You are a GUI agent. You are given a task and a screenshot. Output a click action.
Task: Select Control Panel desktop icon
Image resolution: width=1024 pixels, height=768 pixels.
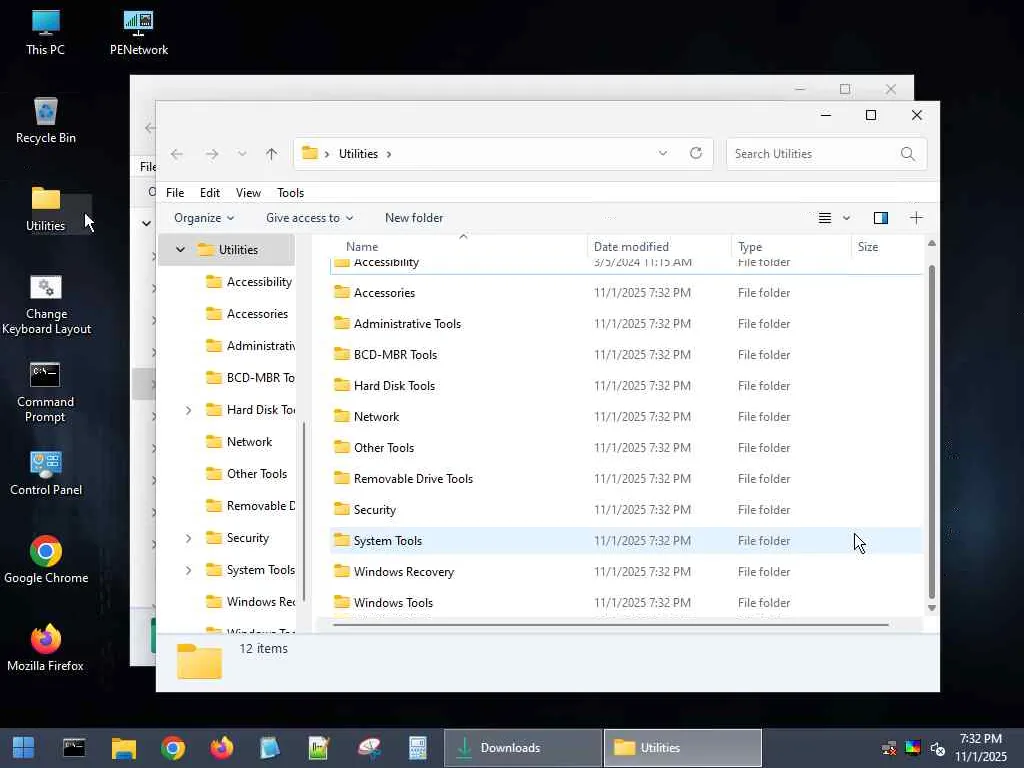[46, 473]
